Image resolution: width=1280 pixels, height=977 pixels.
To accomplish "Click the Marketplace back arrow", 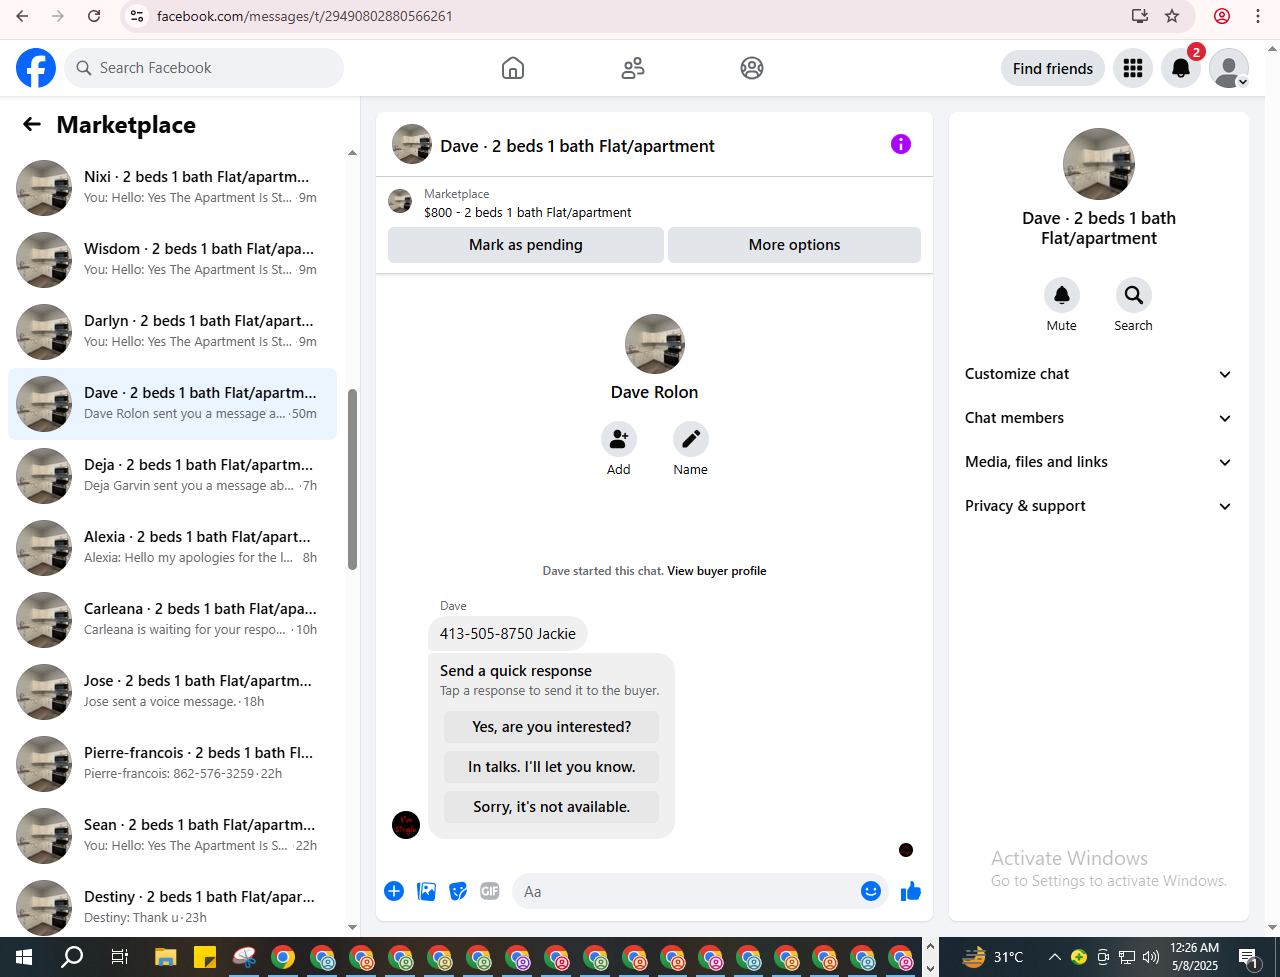I will (x=32, y=124).
